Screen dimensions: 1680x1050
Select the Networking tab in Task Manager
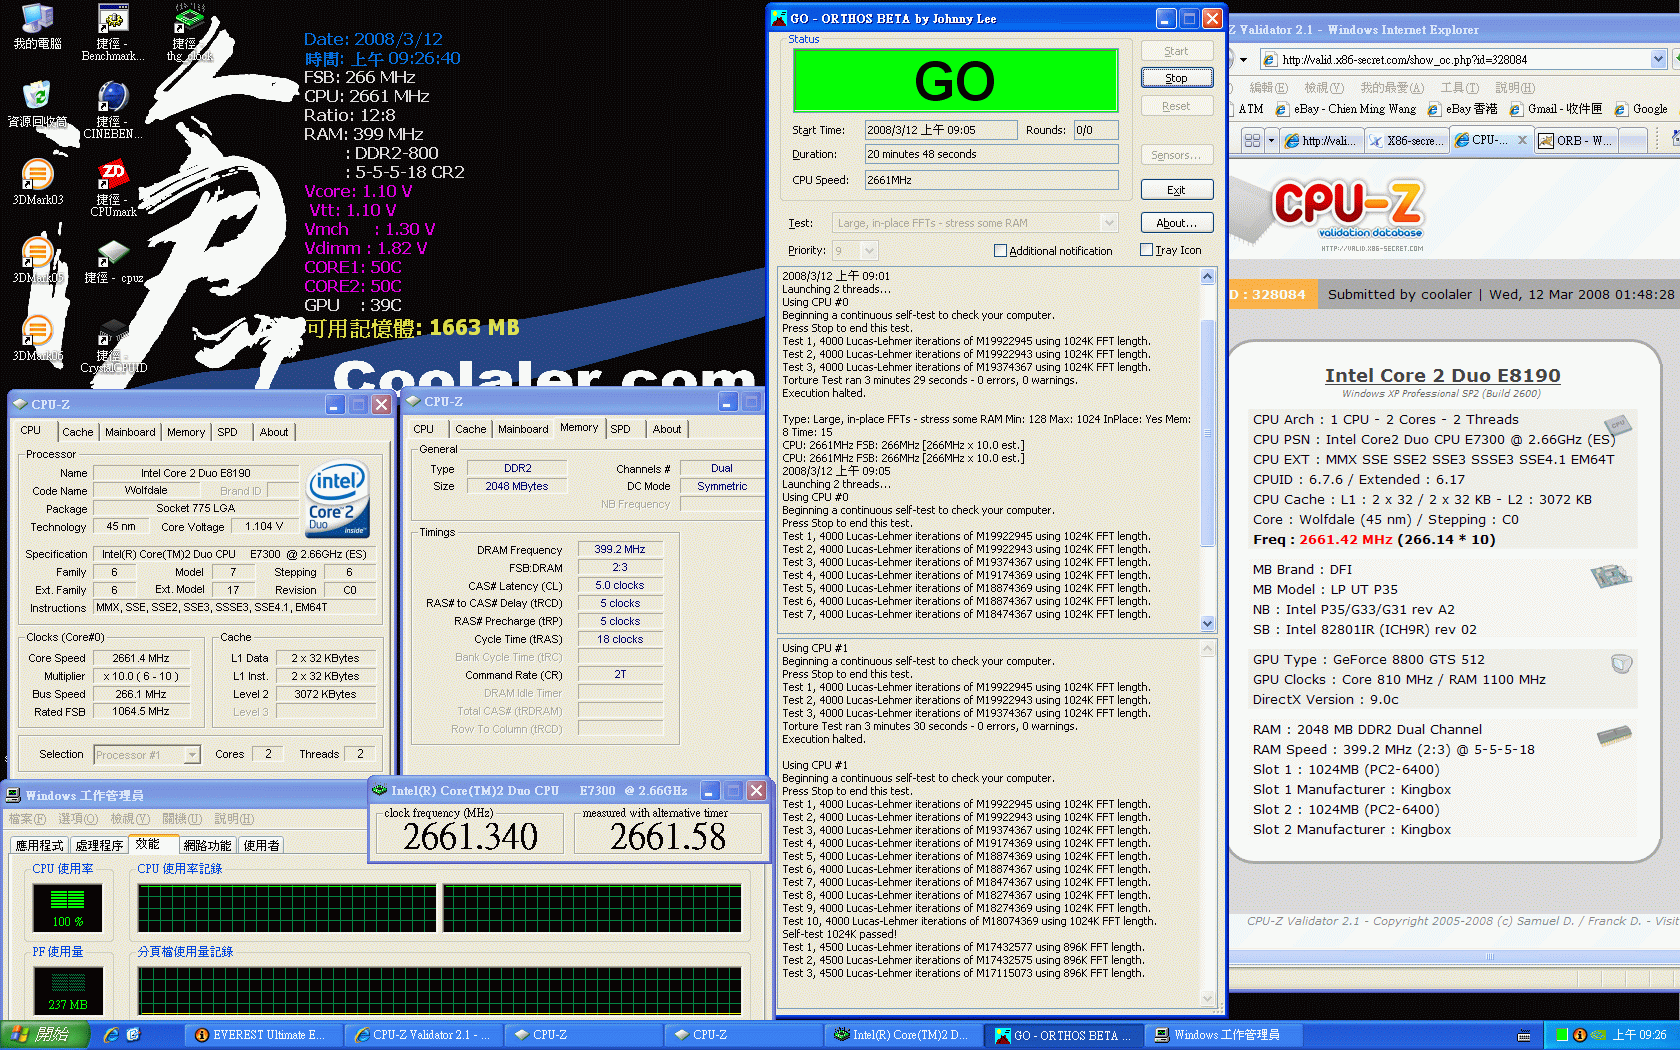(207, 846)
